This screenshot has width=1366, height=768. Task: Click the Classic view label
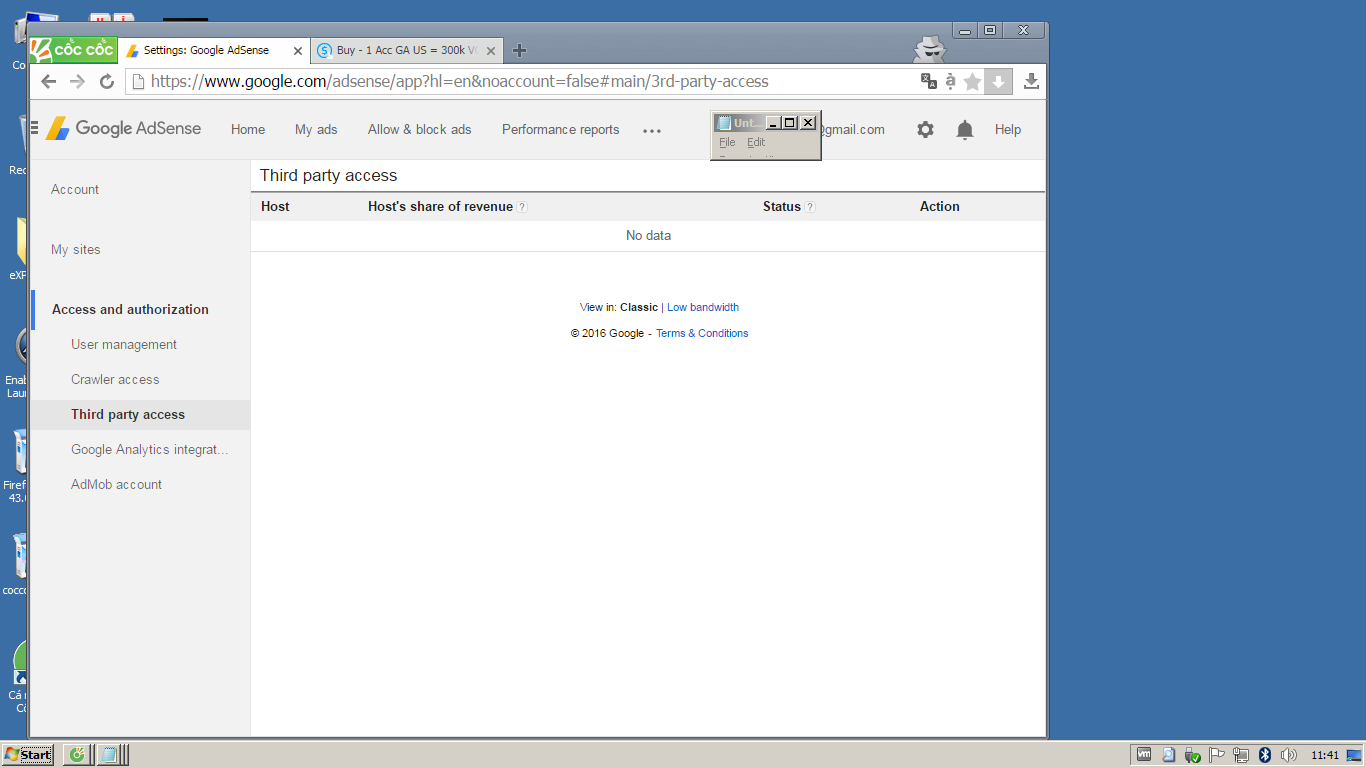pos(639,307)
